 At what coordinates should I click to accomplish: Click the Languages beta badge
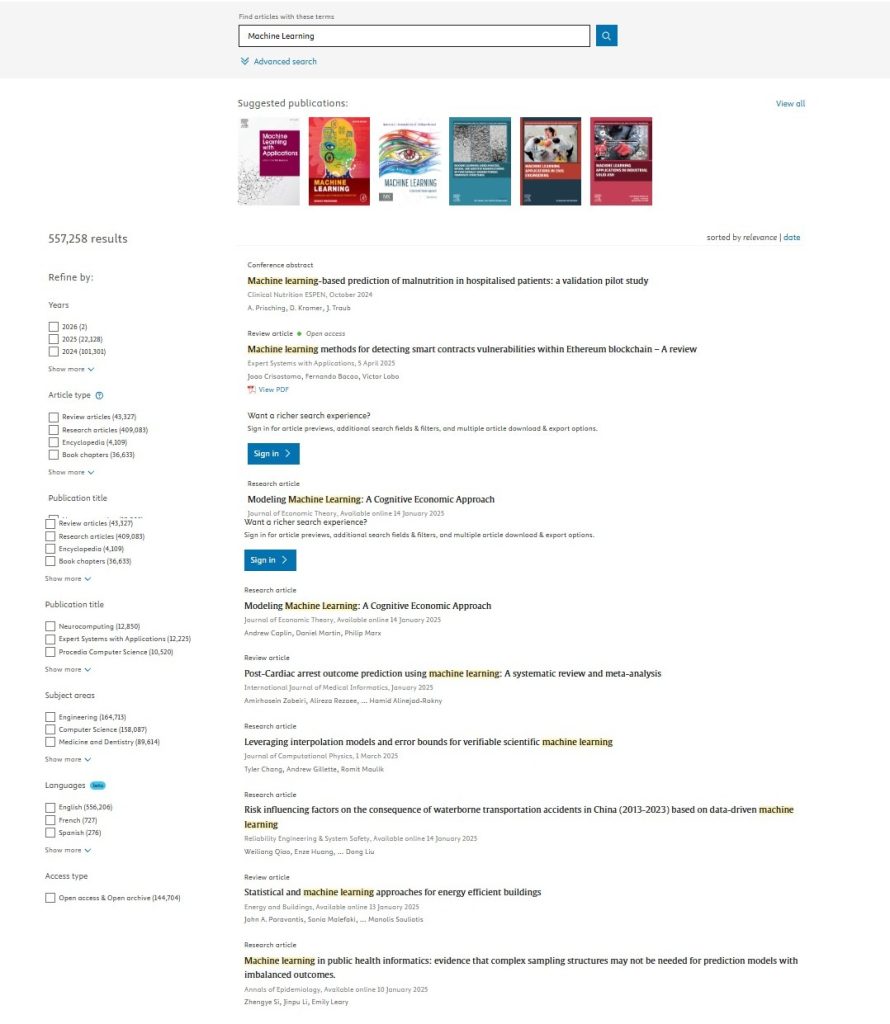point(97,785)
